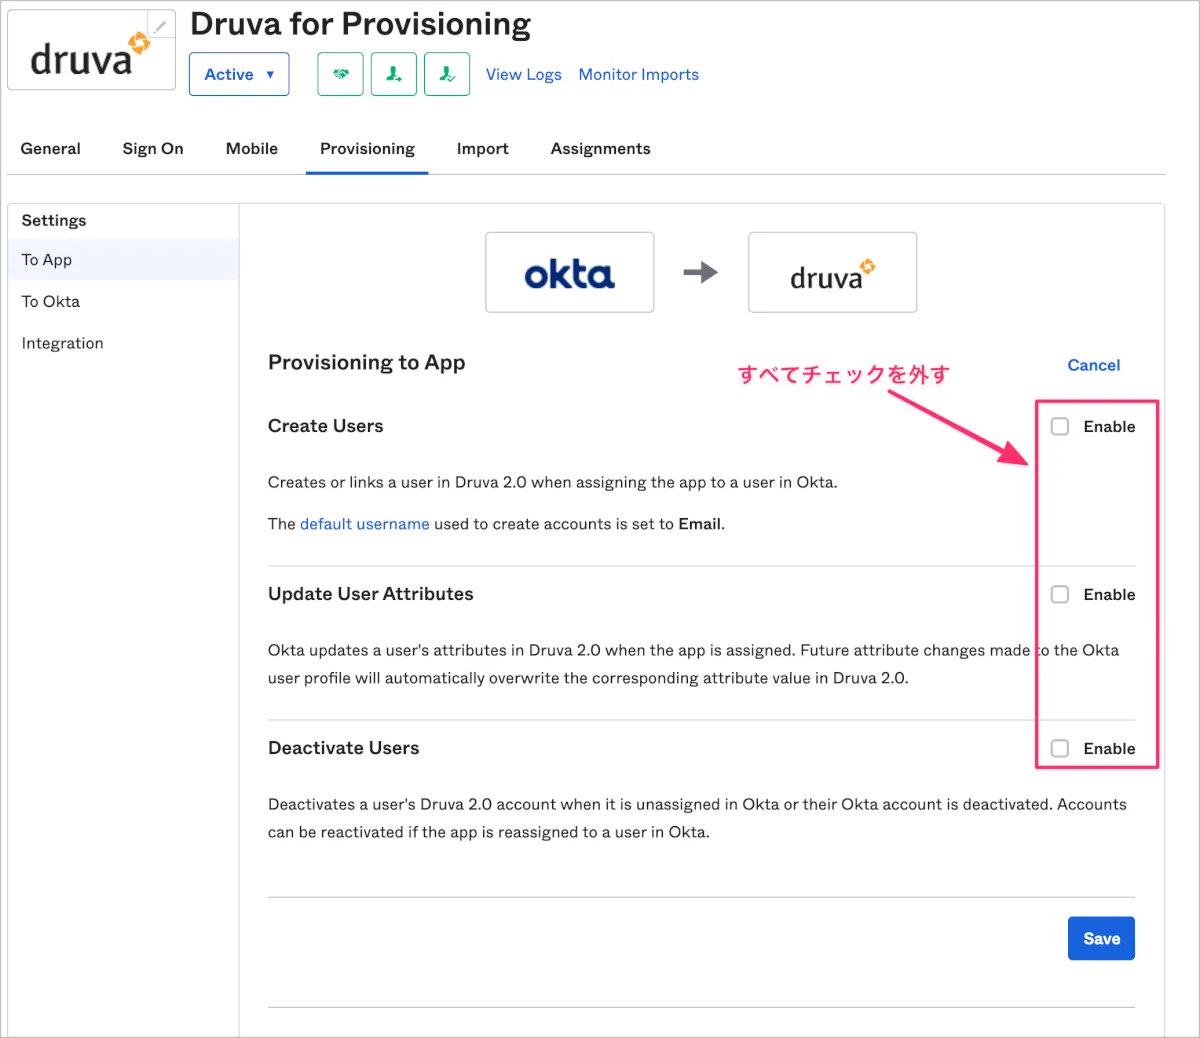
Task: Check the Deactivate Users Enable box
Action: point(1060,749)
